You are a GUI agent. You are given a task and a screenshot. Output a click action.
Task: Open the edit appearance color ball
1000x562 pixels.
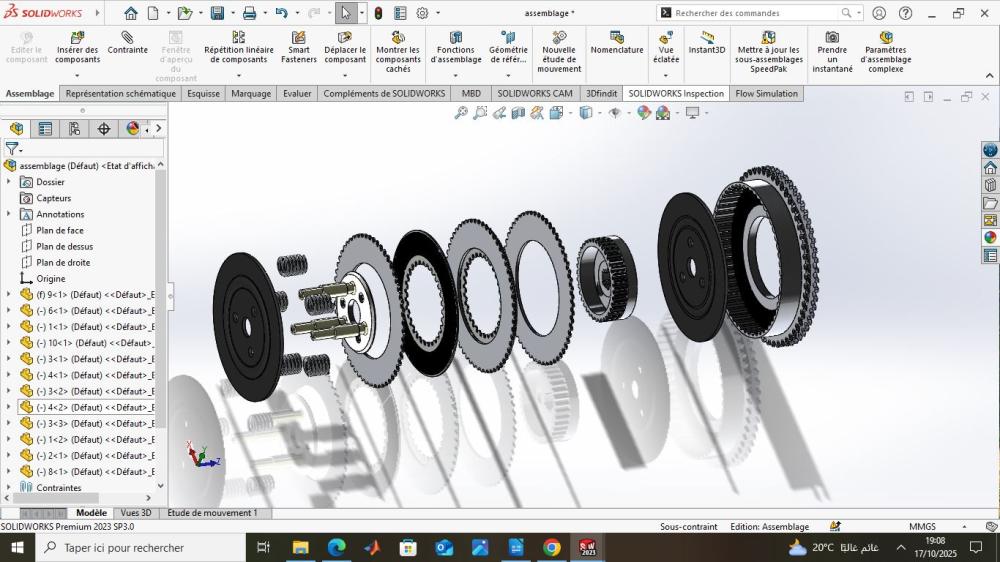pyautogui.click(x=643, y=113)
